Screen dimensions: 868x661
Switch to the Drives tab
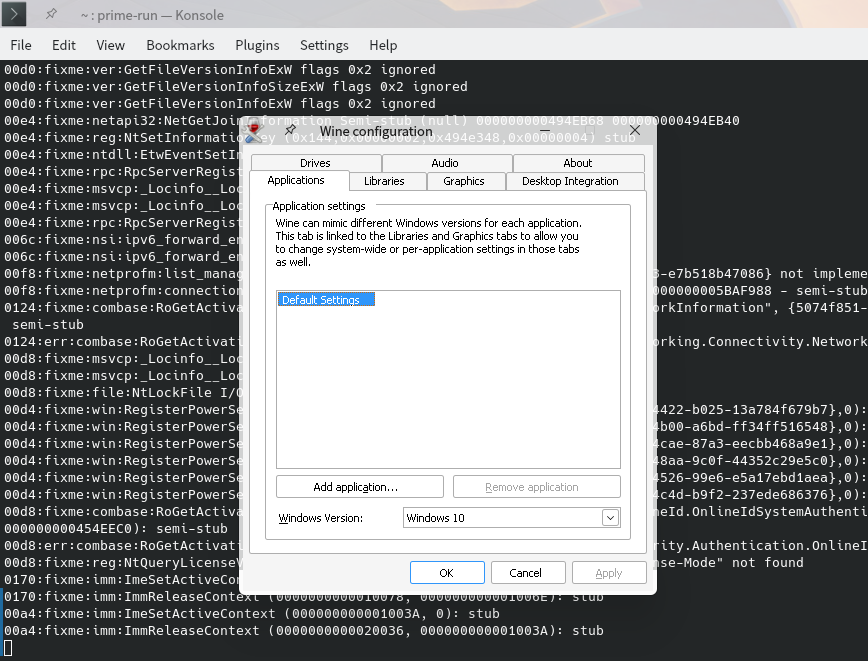tap(316, 163)
